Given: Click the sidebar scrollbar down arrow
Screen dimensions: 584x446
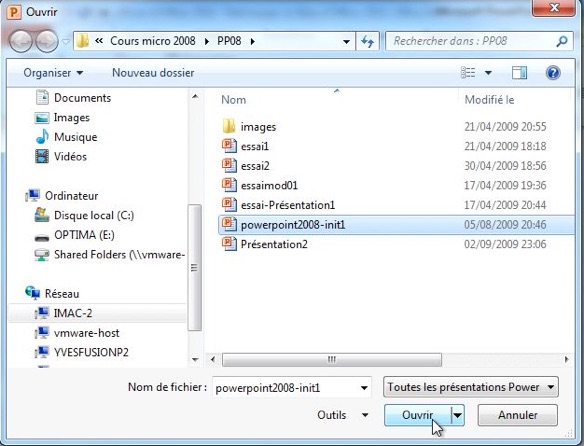Looking at the screenshot, I should 195,360.
